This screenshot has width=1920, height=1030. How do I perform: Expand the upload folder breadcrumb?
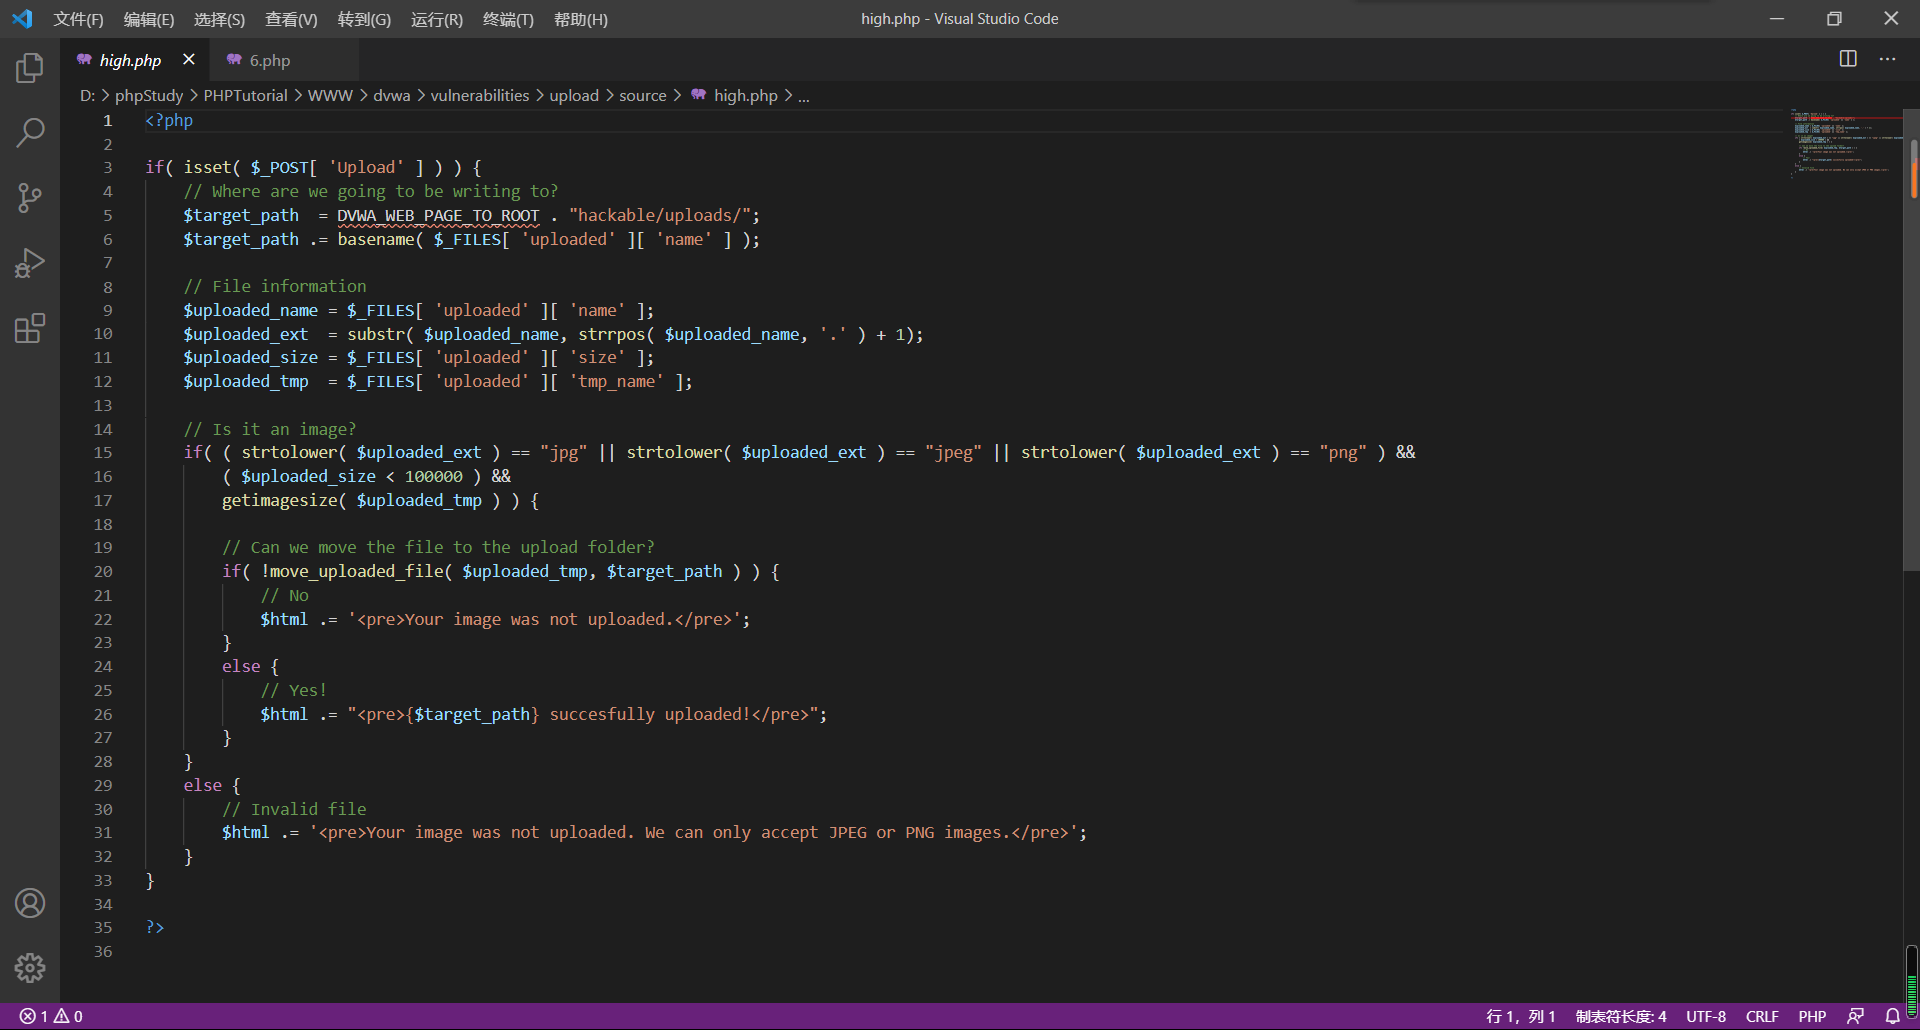574,95
